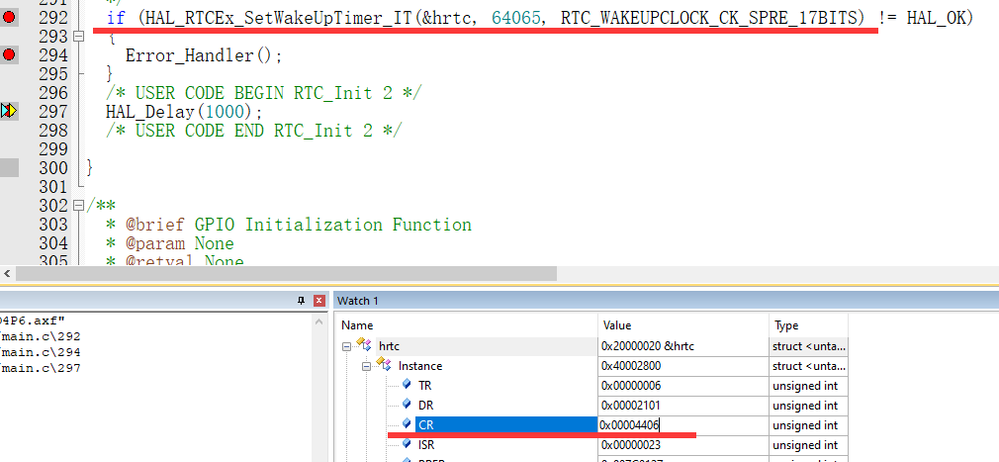999x462 pixels.
Task: Click the TR value 0x00000006
Action: click(631, 386)
